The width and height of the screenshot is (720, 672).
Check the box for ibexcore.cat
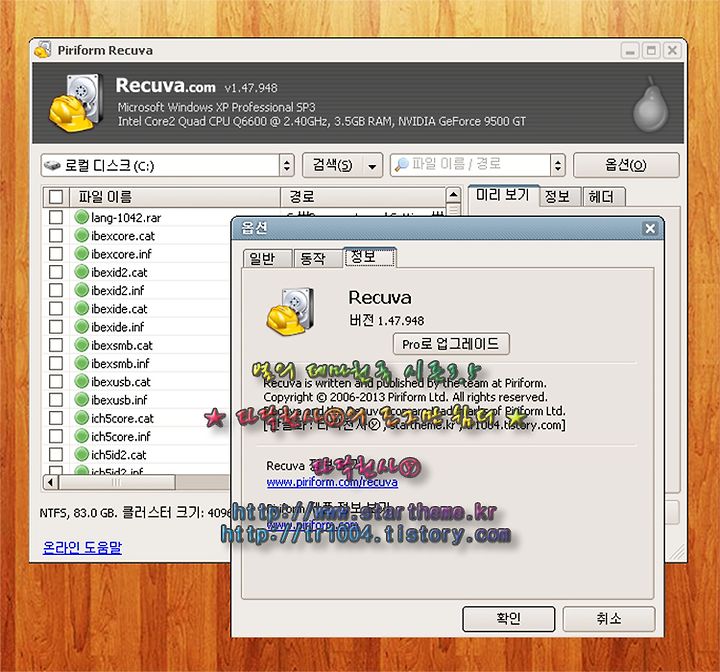click(56, 235)
